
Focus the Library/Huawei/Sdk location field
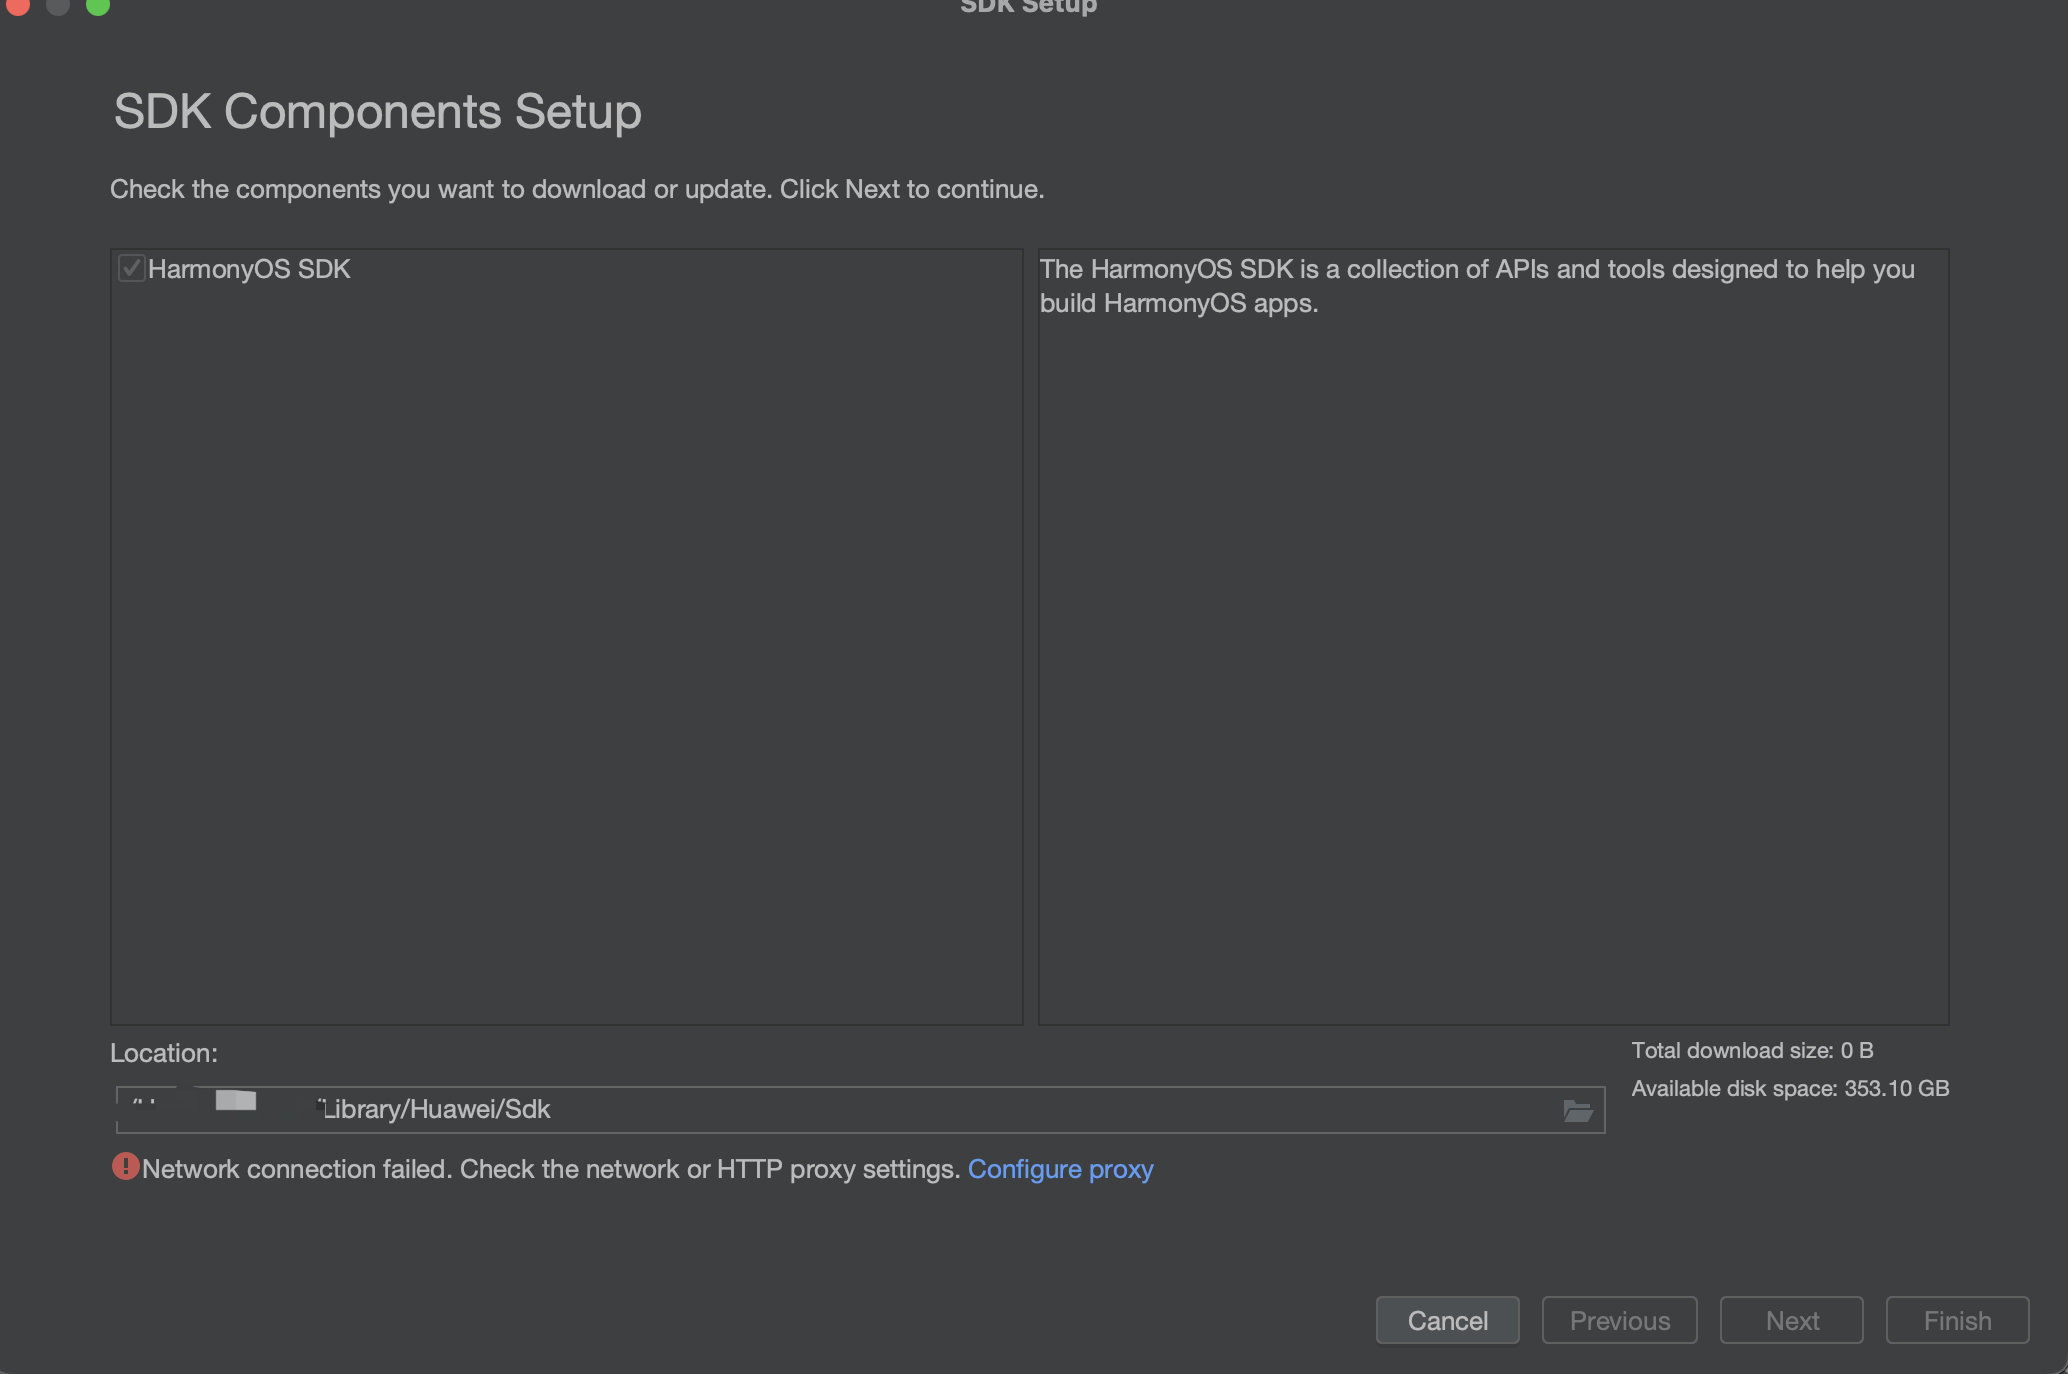click(860, 1110)
